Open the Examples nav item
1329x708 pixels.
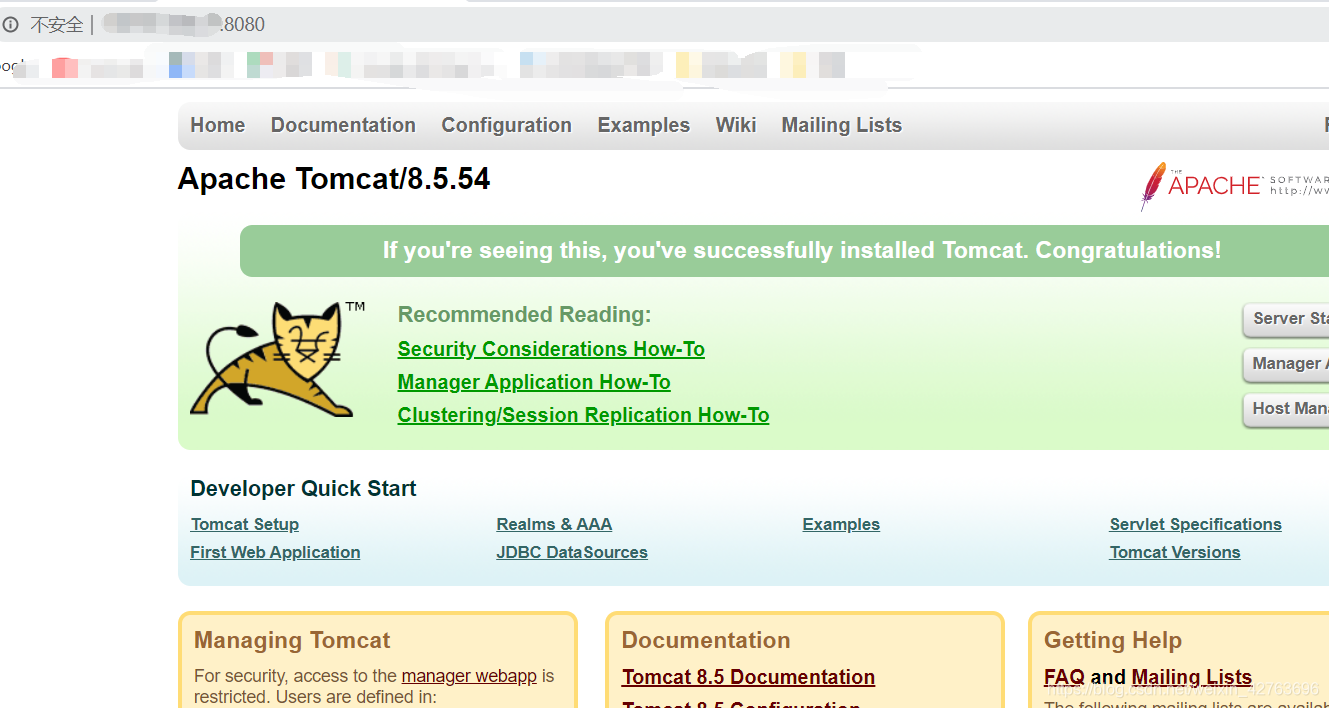(644, 125)
